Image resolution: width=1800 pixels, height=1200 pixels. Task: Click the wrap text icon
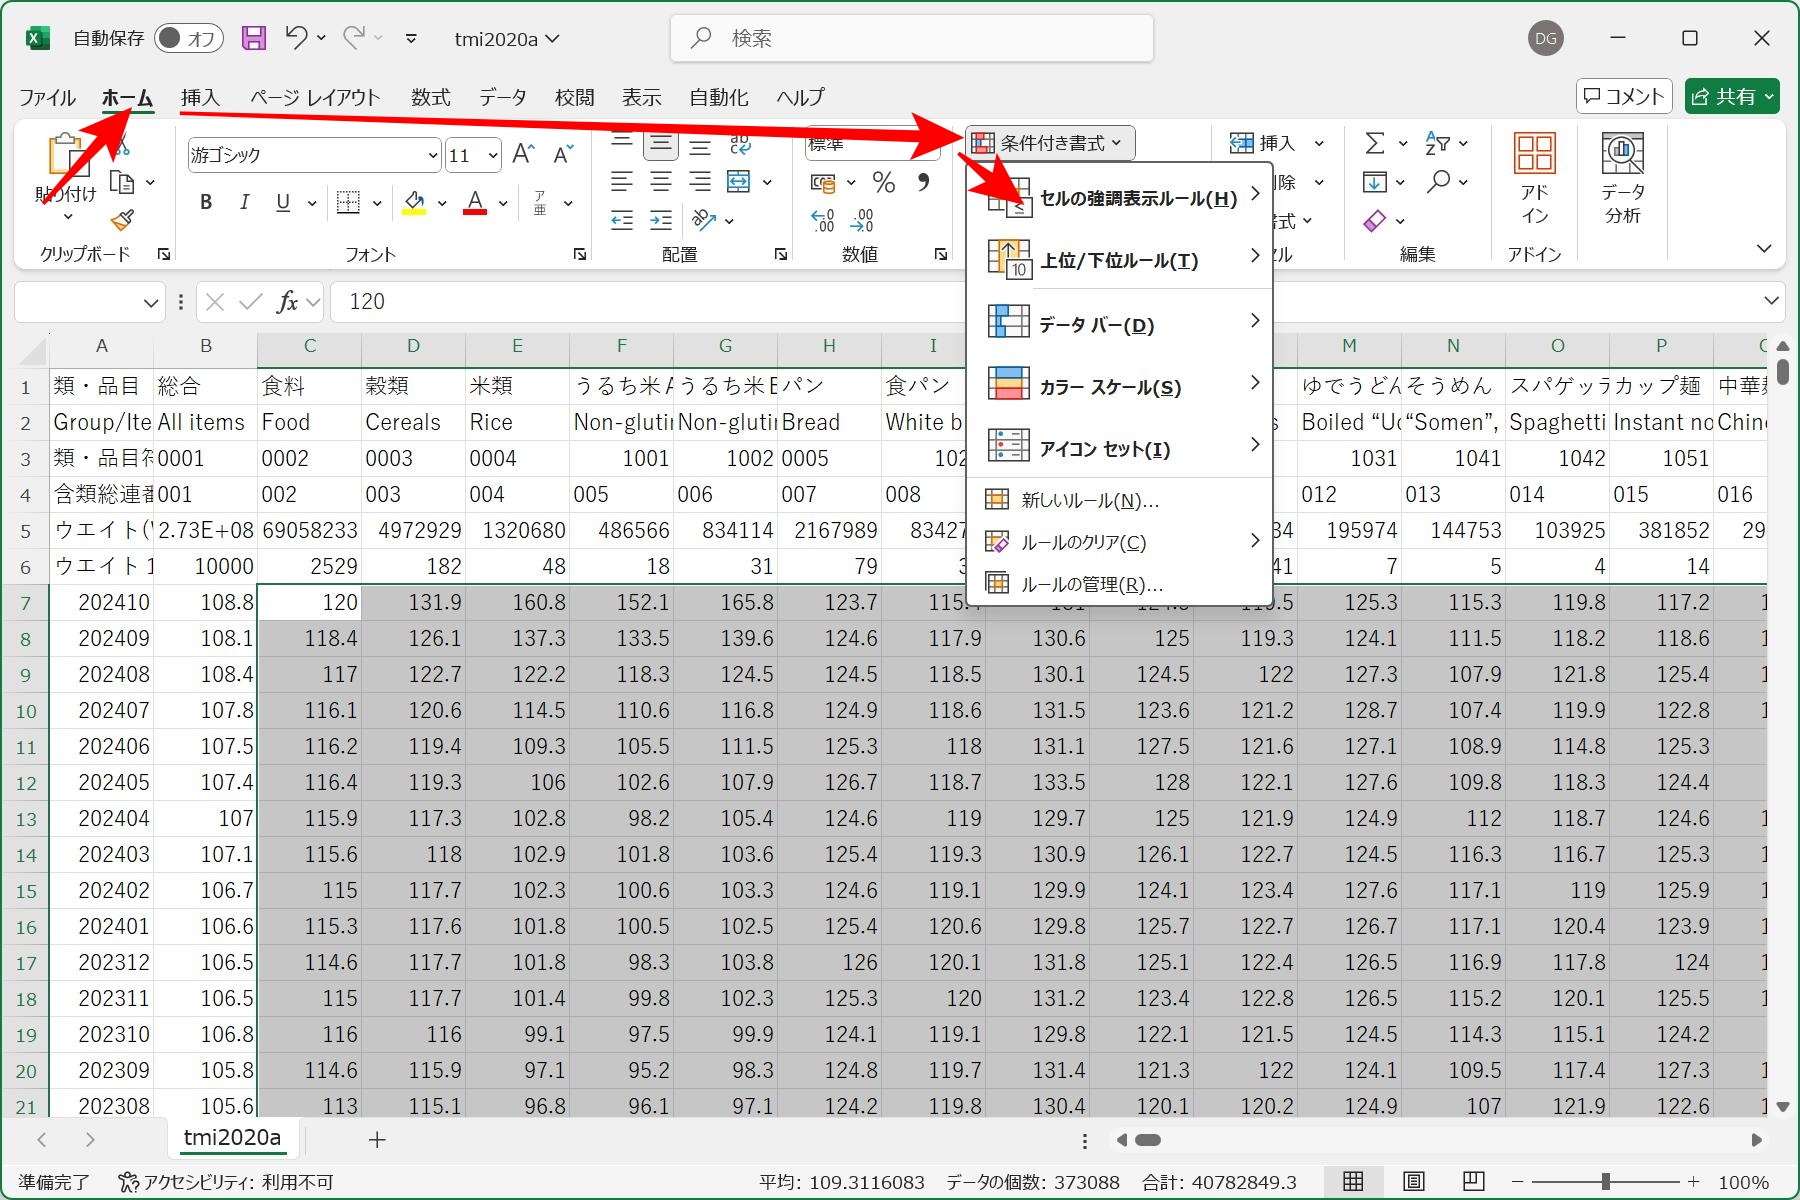click(740, 145)
